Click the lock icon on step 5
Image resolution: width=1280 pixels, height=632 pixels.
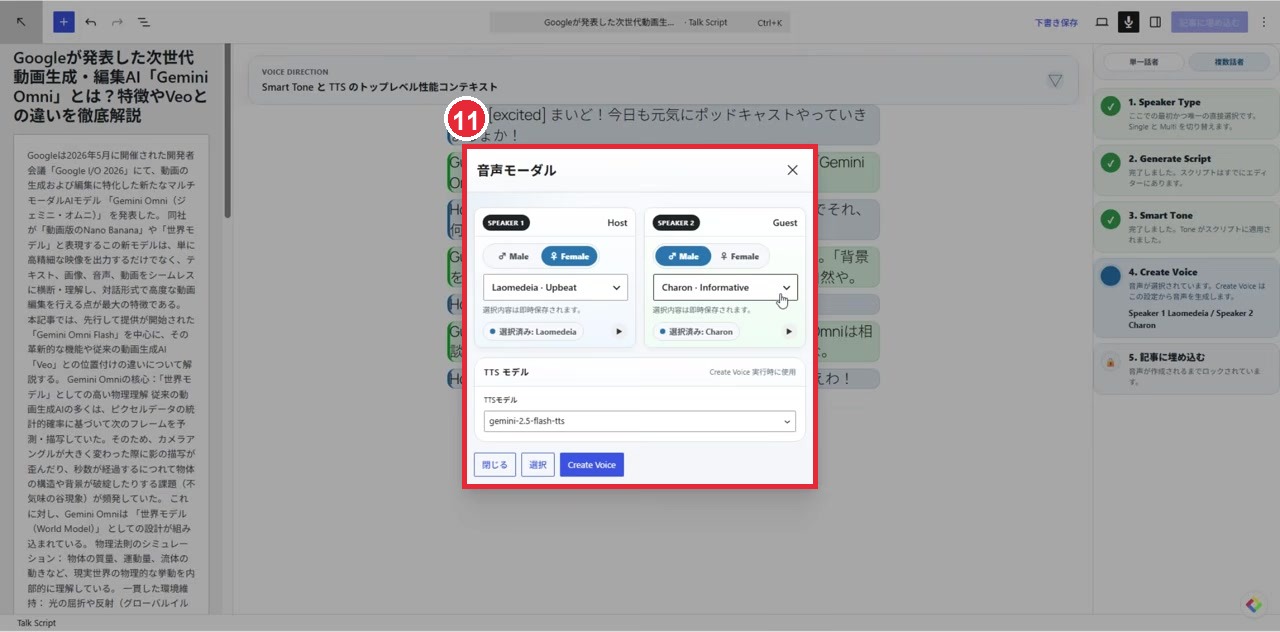tap(1110, 362)
